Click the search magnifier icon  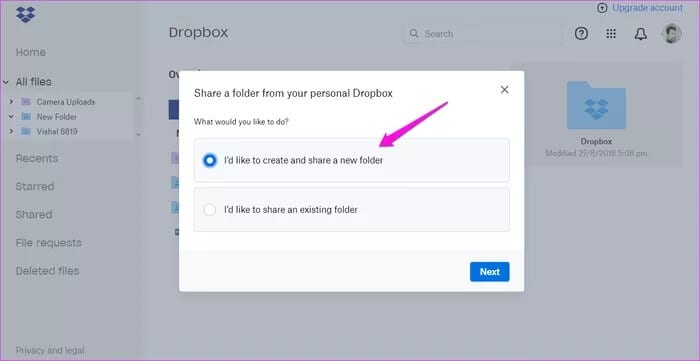pos(414,33)
